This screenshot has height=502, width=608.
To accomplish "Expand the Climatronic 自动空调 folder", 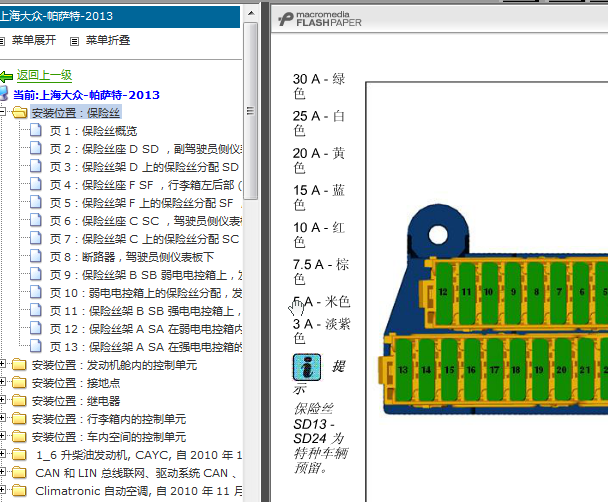I will [x=2, y=490].
